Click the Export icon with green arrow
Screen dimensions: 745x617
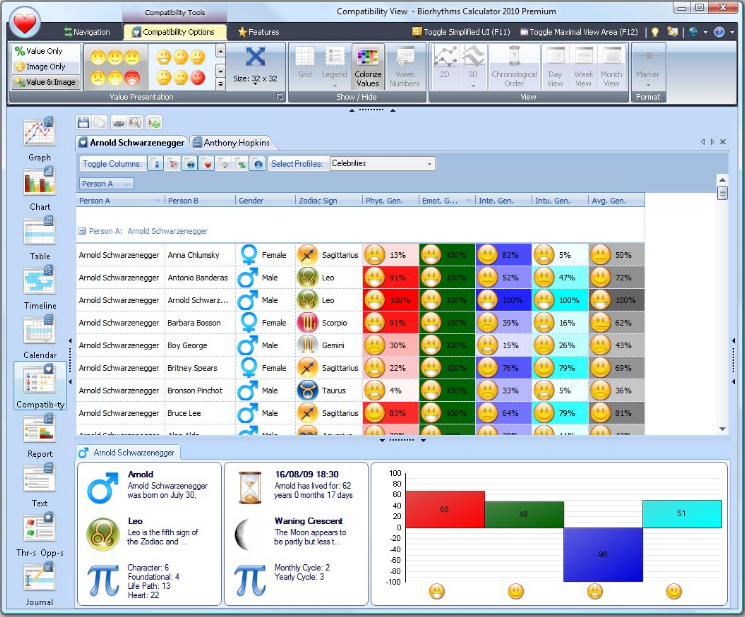coord(153,123)
